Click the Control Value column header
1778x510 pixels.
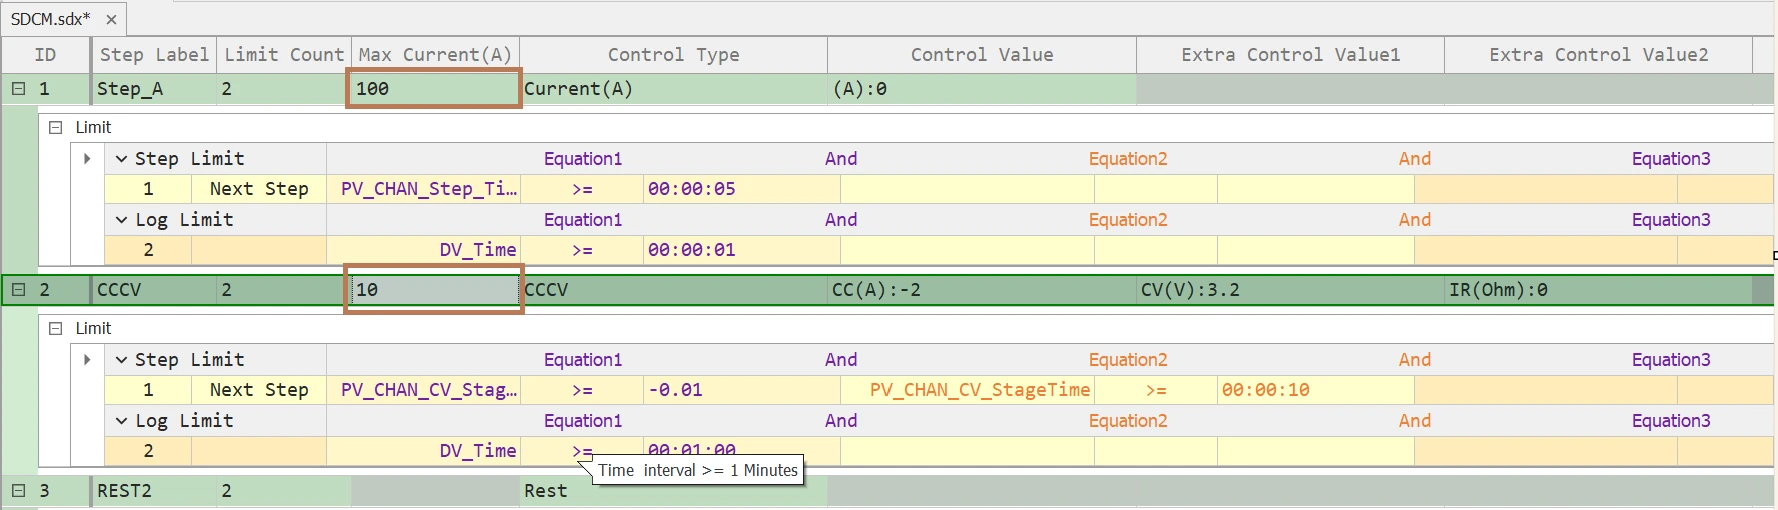tap(982, 55)
